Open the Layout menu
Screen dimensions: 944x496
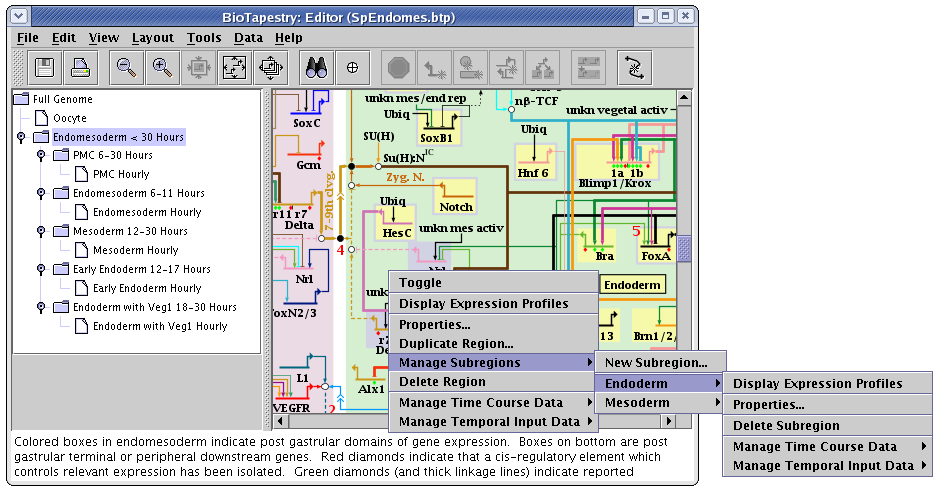tap(152, 38)
